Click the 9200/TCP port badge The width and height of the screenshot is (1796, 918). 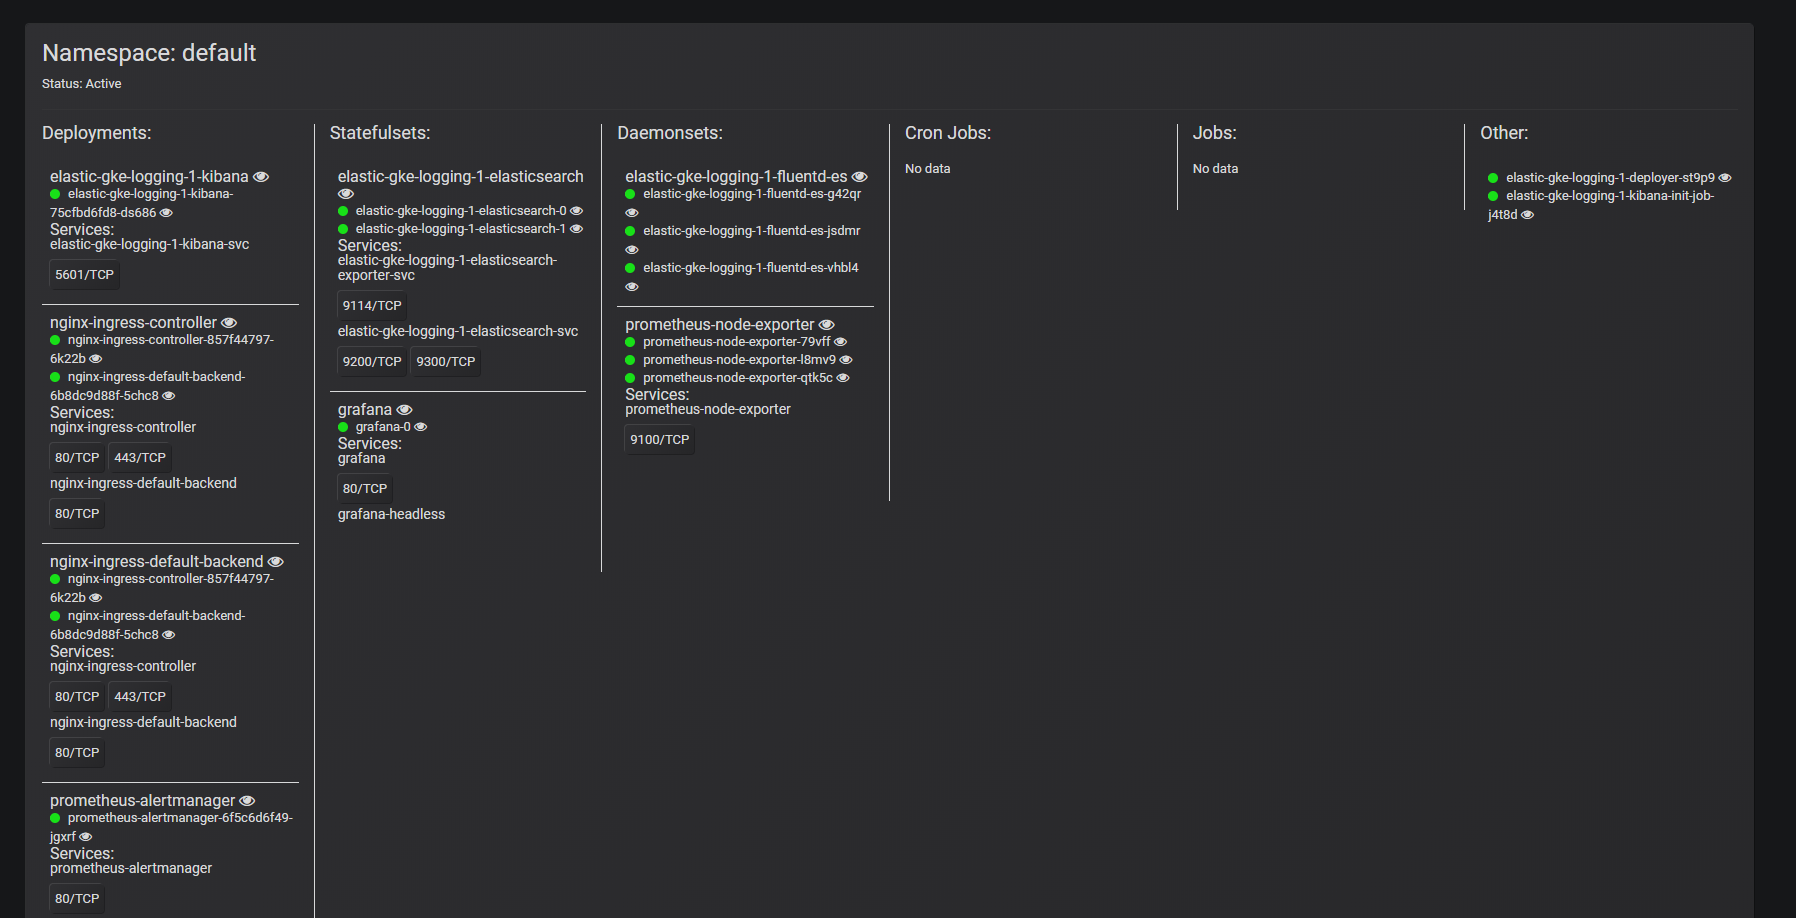point(372,362)
